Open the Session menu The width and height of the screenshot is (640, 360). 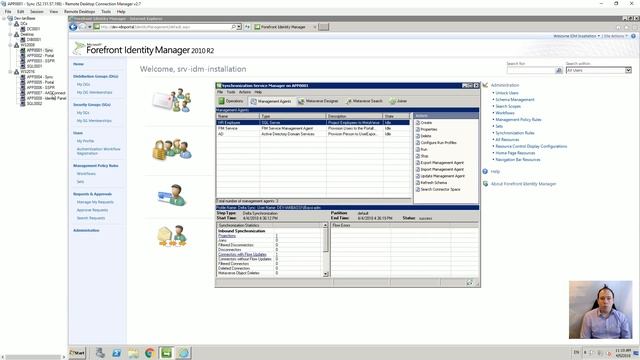coord(36,12)
